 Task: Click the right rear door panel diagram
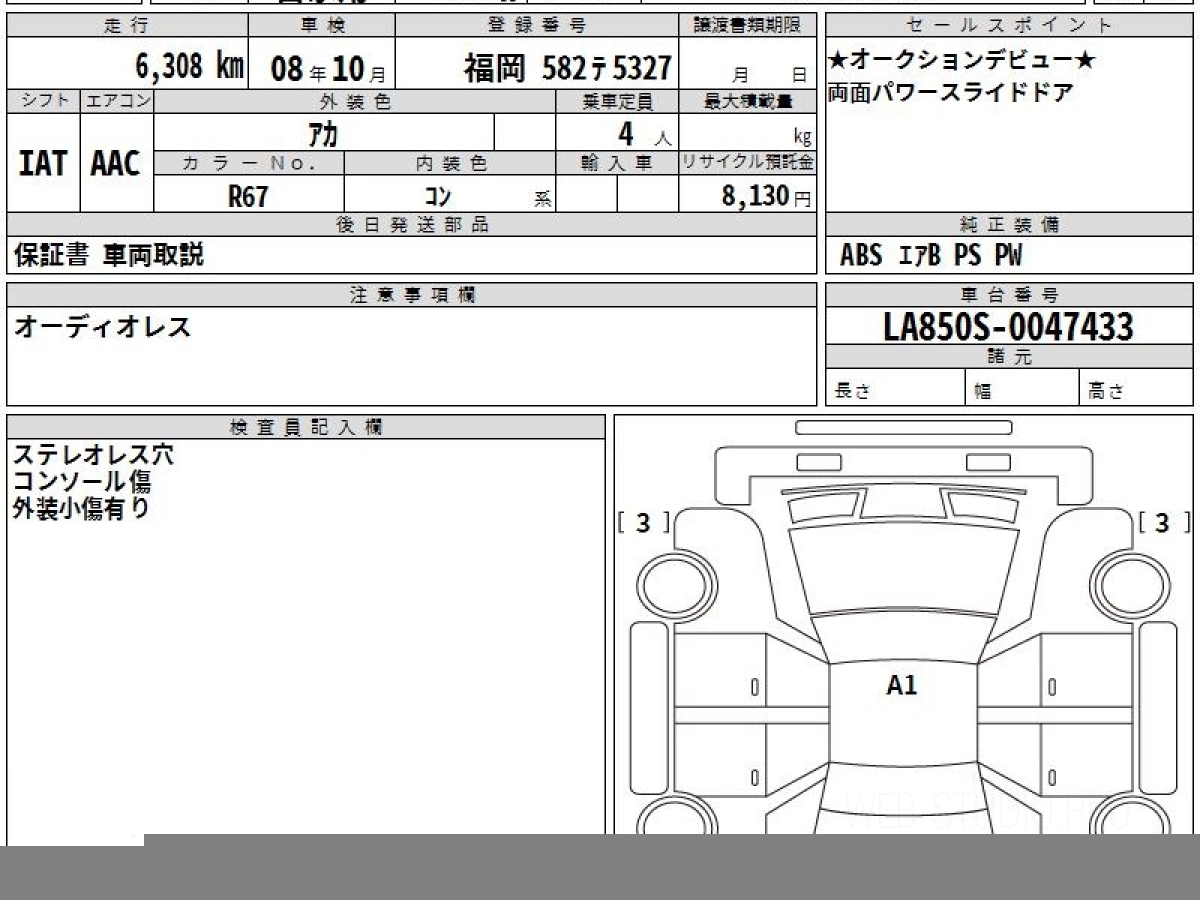point(1086,770)
